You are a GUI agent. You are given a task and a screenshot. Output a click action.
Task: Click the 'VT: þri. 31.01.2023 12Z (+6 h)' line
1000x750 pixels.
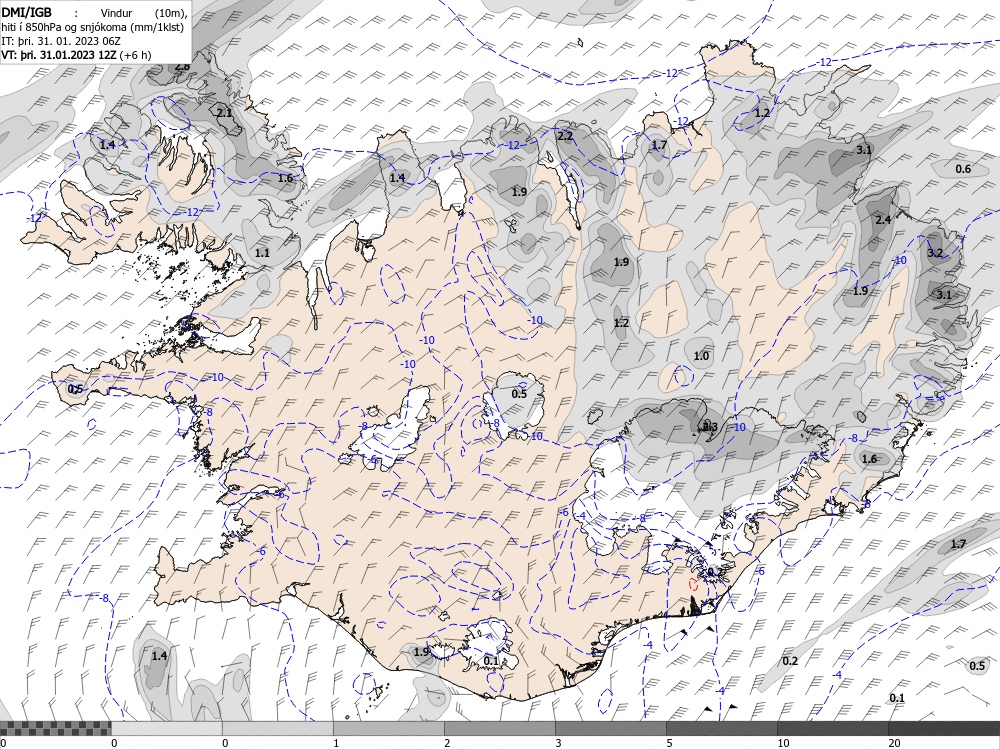[x=77, y=55]
